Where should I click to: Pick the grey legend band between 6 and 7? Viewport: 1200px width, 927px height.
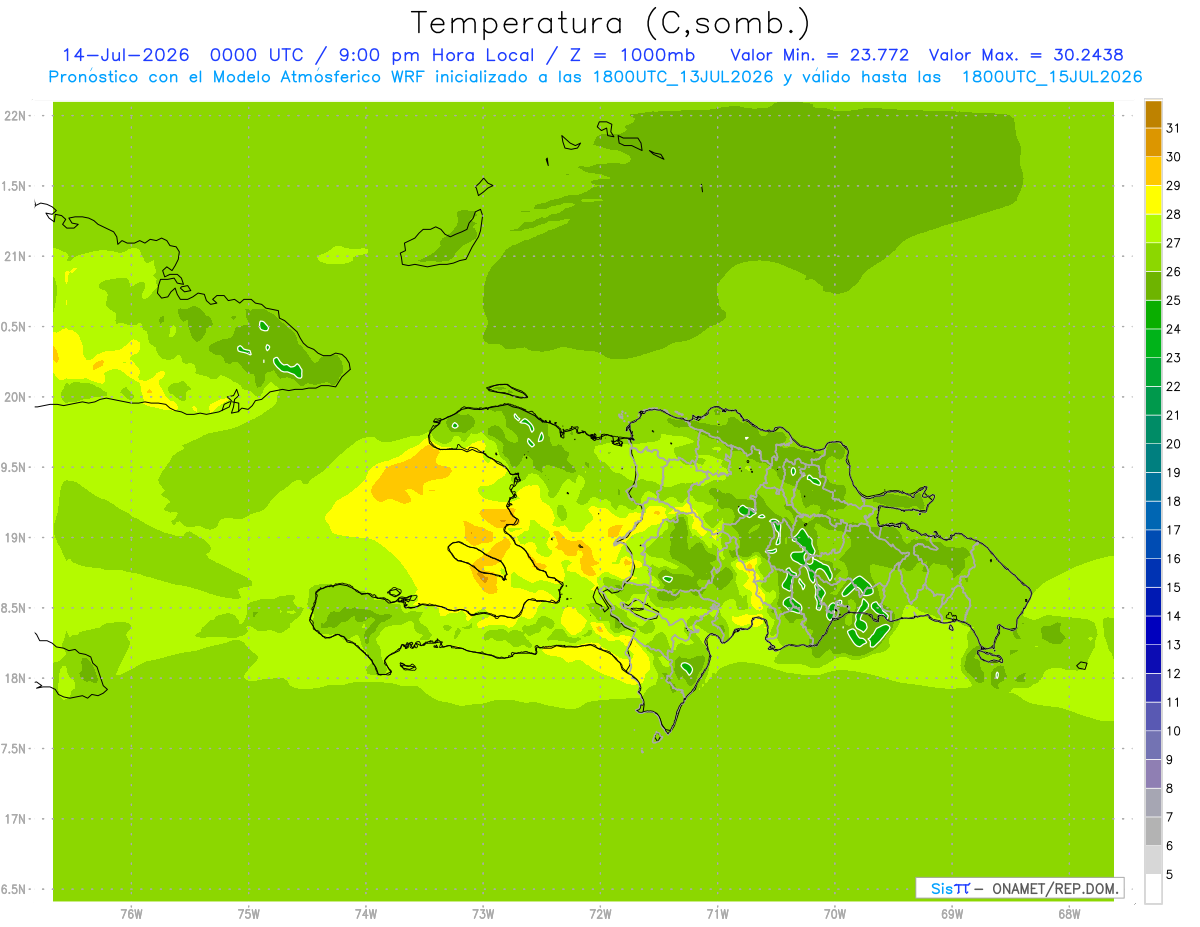point(1153,831)
